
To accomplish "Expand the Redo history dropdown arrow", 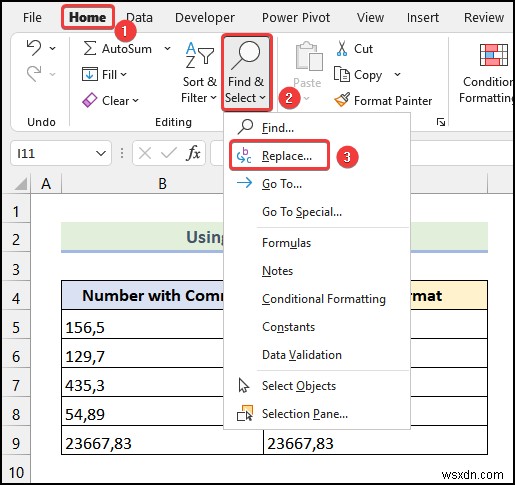I will click(52, 74).
